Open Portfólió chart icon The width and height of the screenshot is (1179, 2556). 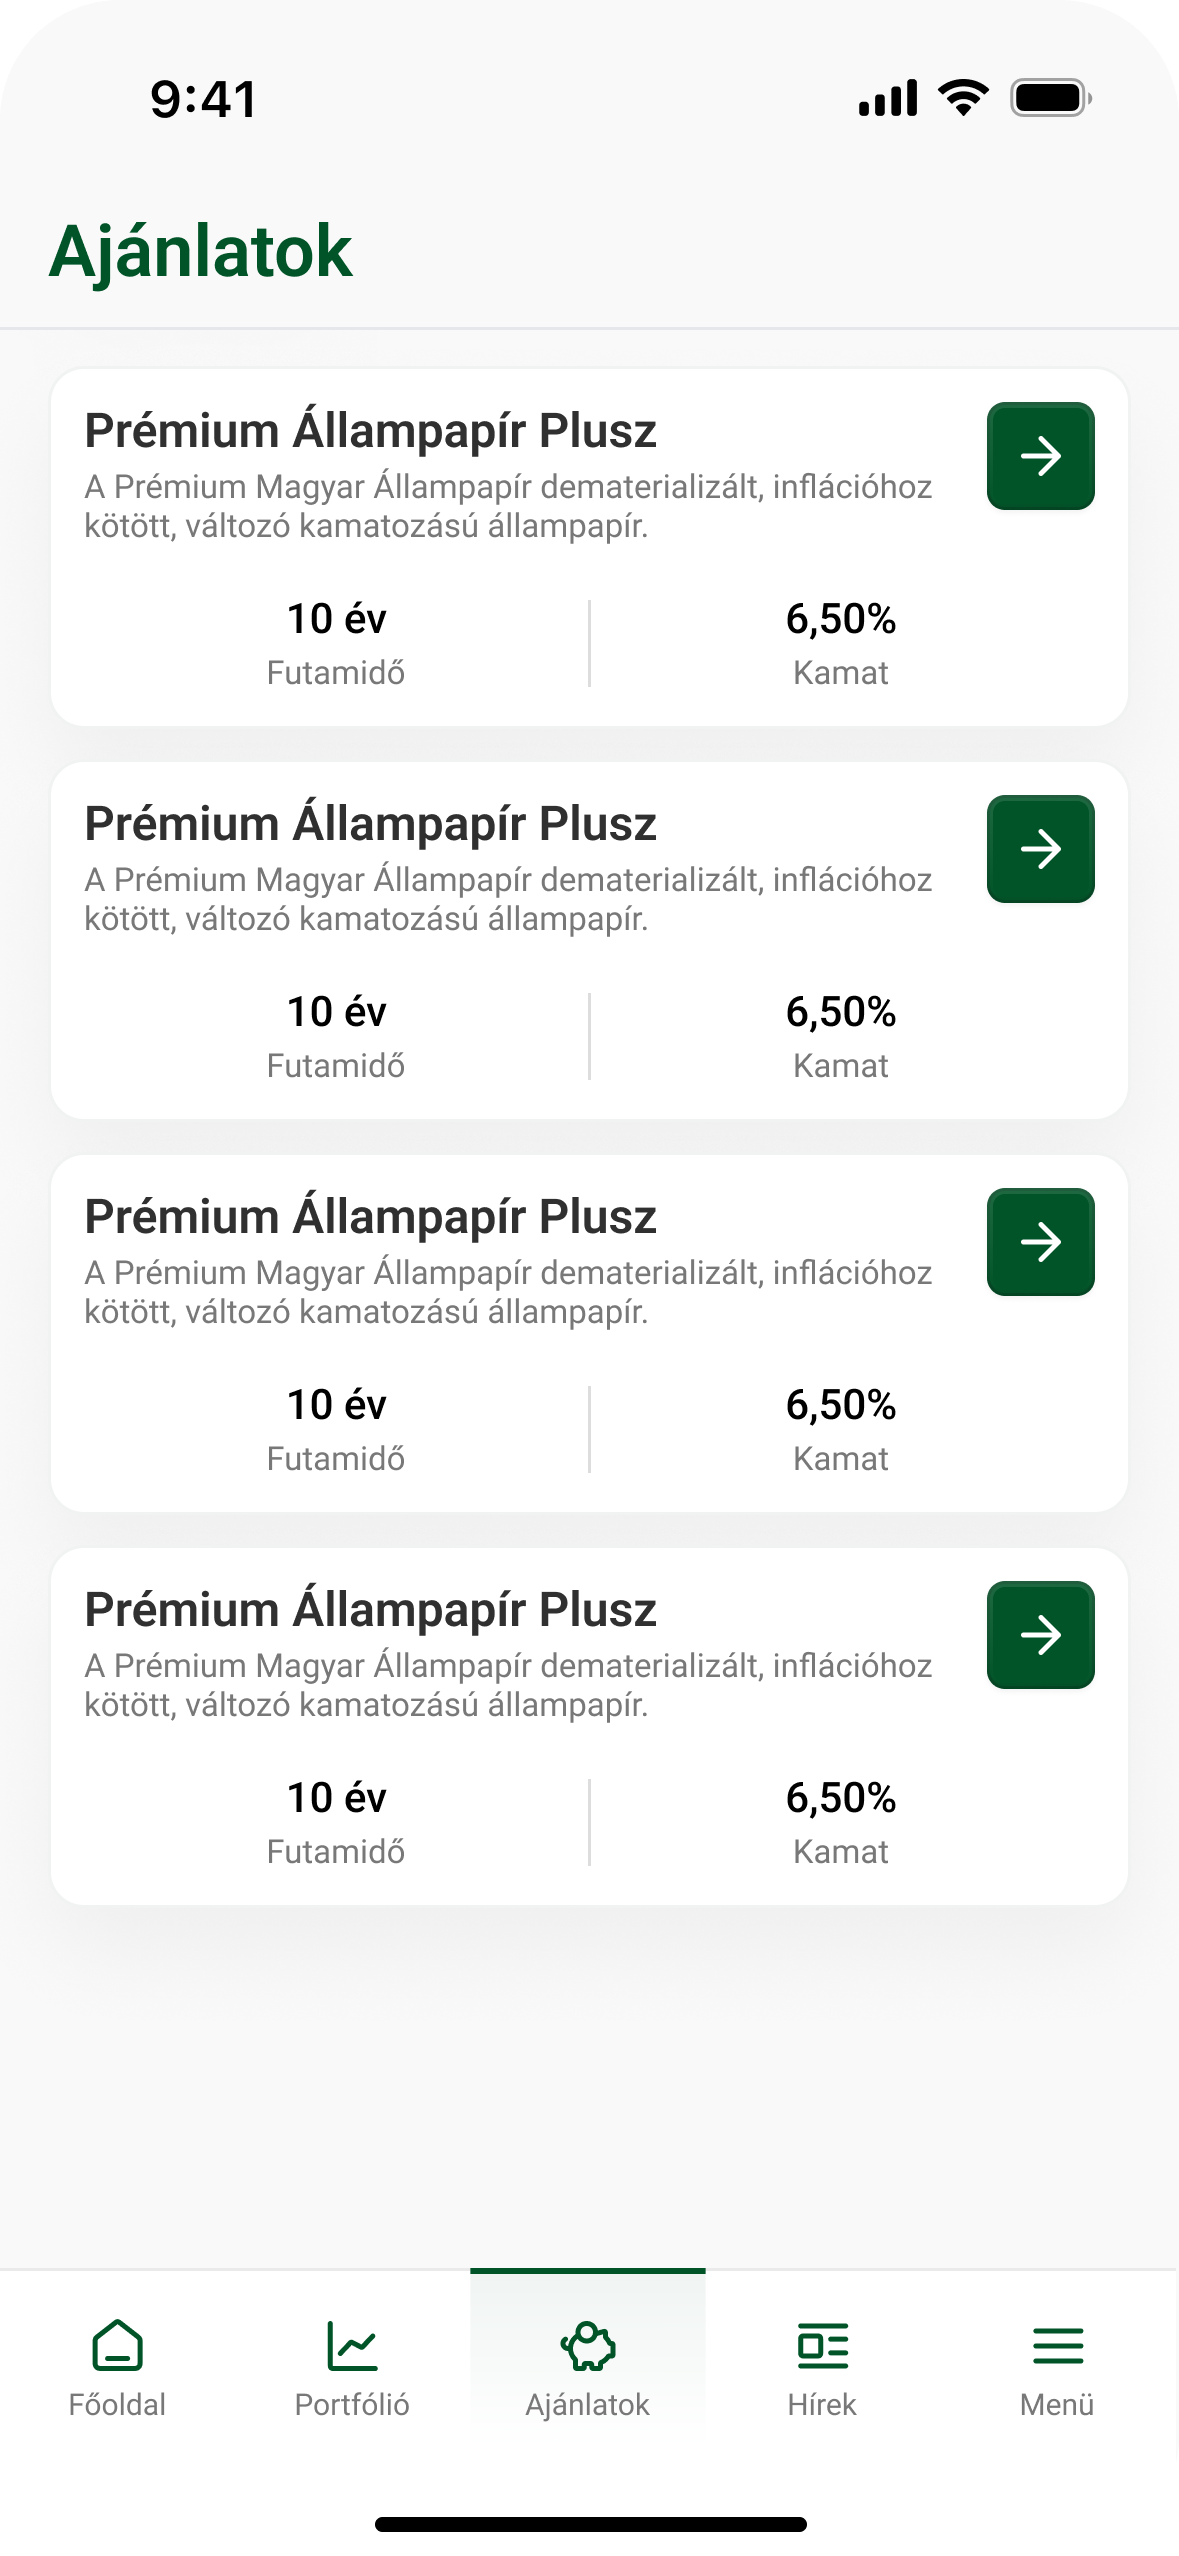pyautogui.click(x=352, y=2345)
